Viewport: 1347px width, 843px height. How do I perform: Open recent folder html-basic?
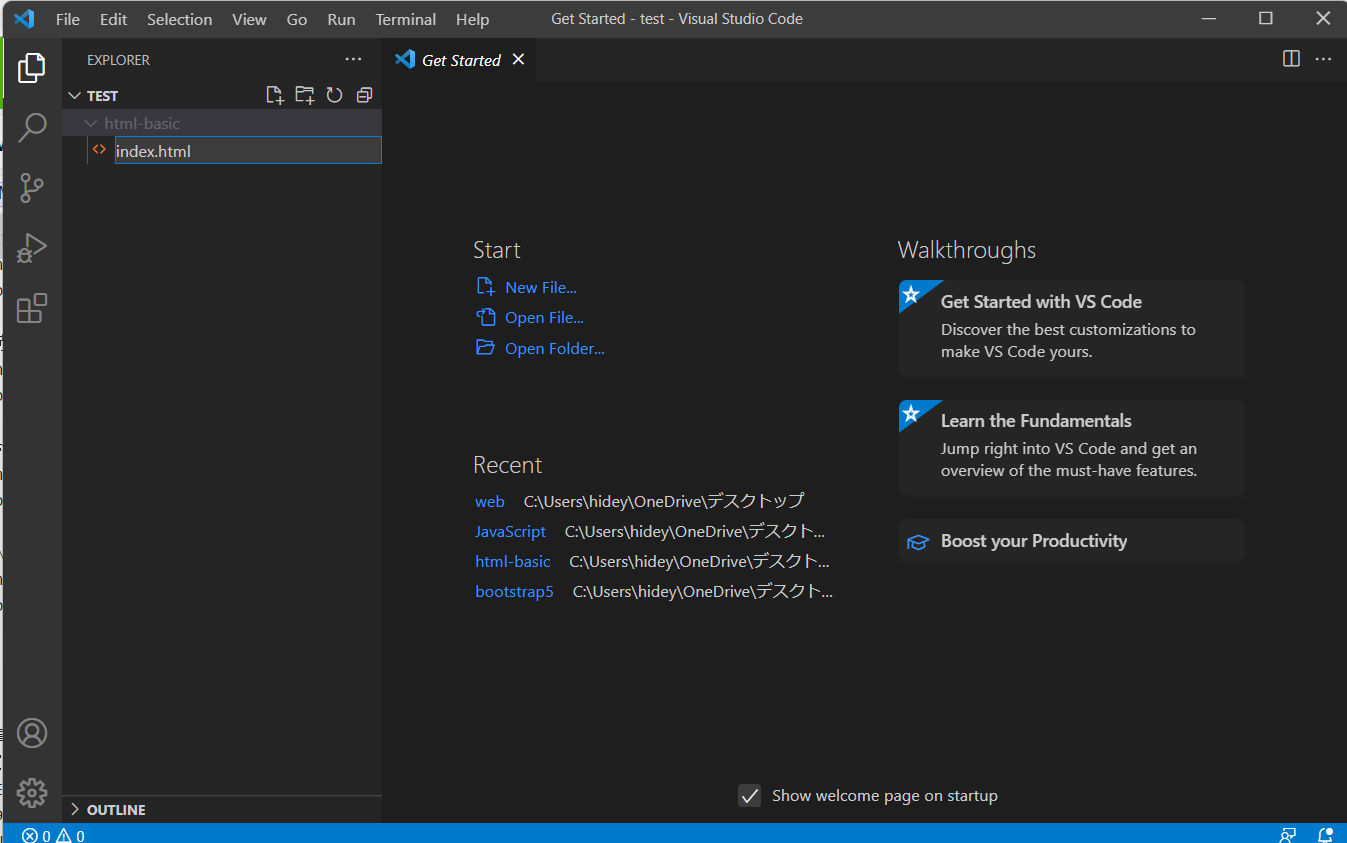click(513, 562)
